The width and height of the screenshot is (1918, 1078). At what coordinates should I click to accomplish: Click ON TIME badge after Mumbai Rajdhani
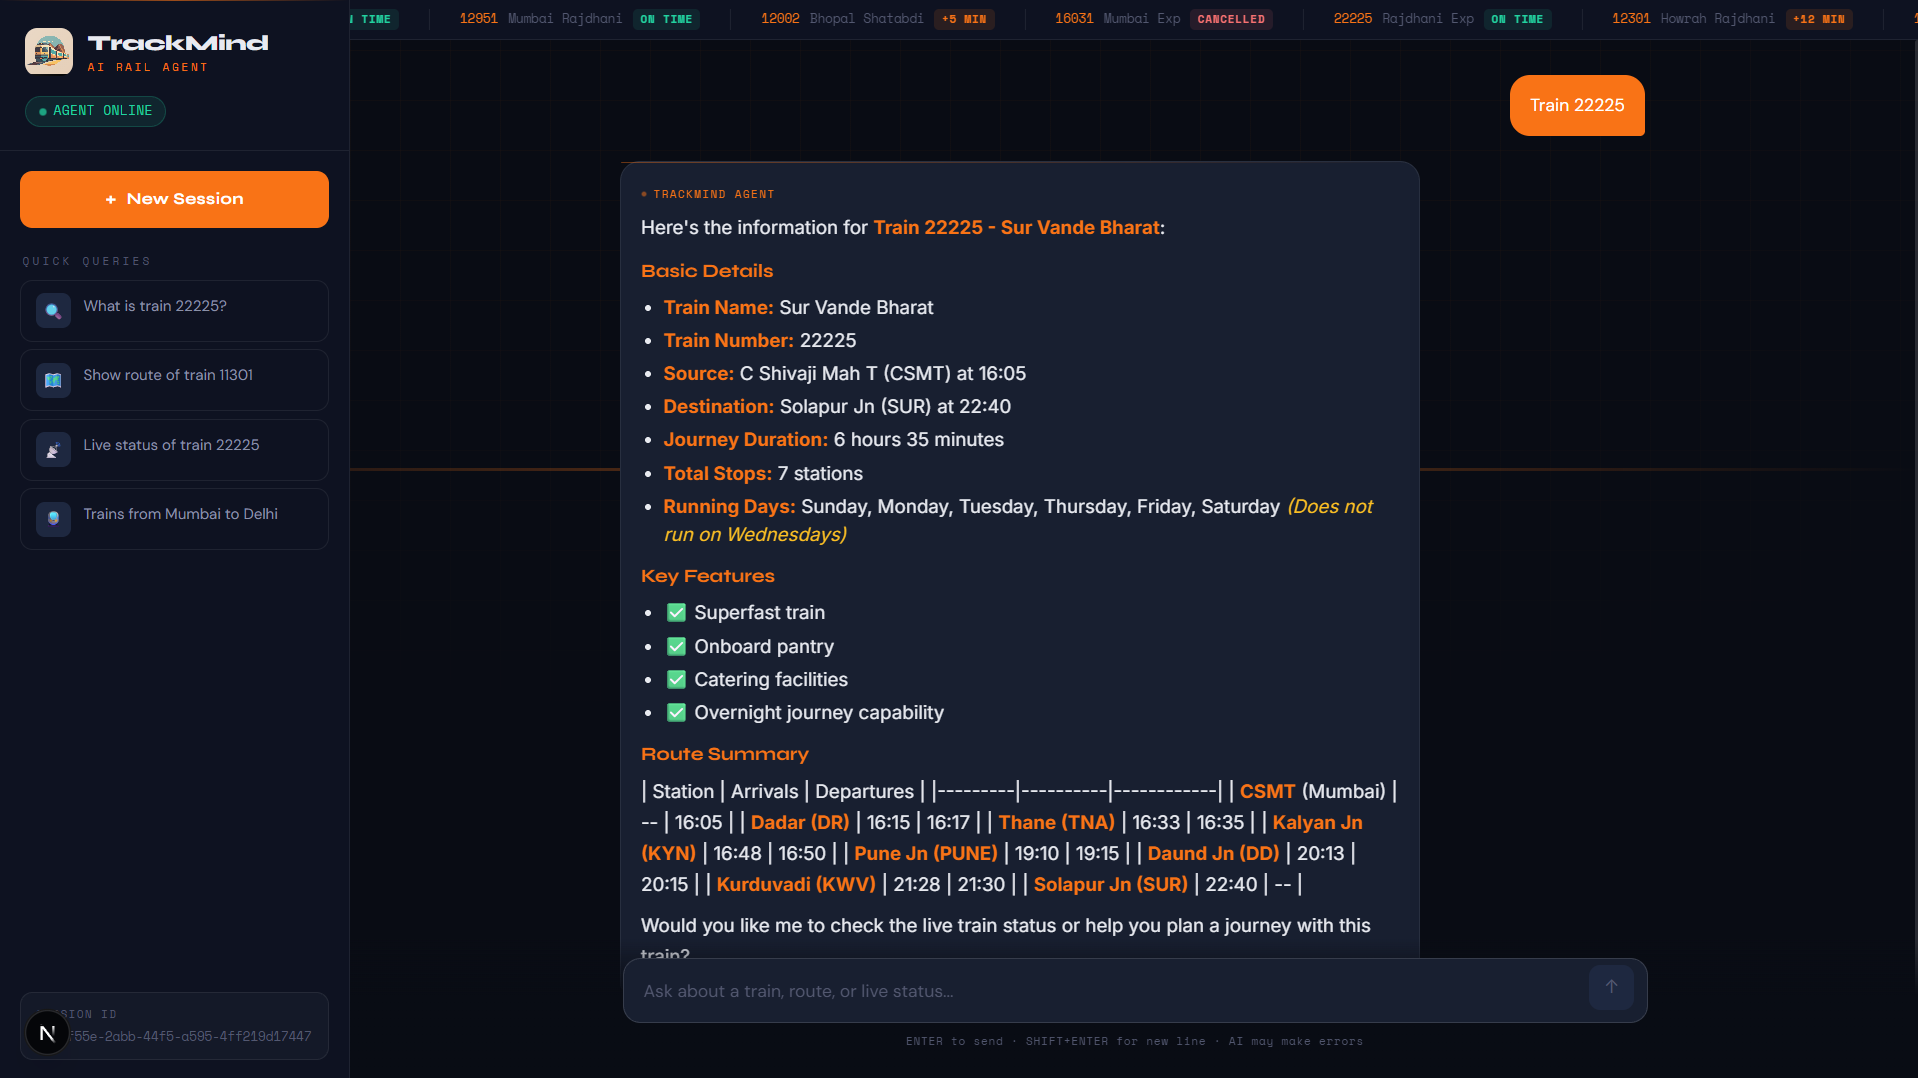click(666, 19)
